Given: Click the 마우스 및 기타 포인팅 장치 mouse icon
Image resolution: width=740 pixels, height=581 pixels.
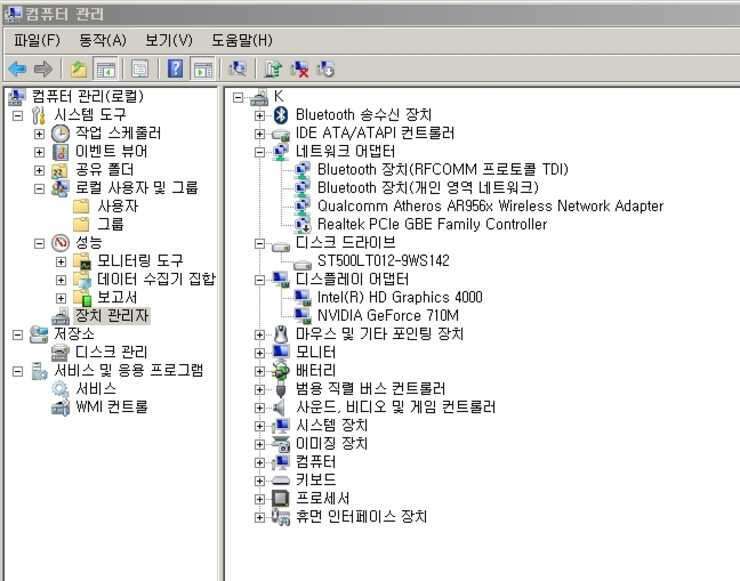Looking at the screenshot, I should (x=281, y=335).
